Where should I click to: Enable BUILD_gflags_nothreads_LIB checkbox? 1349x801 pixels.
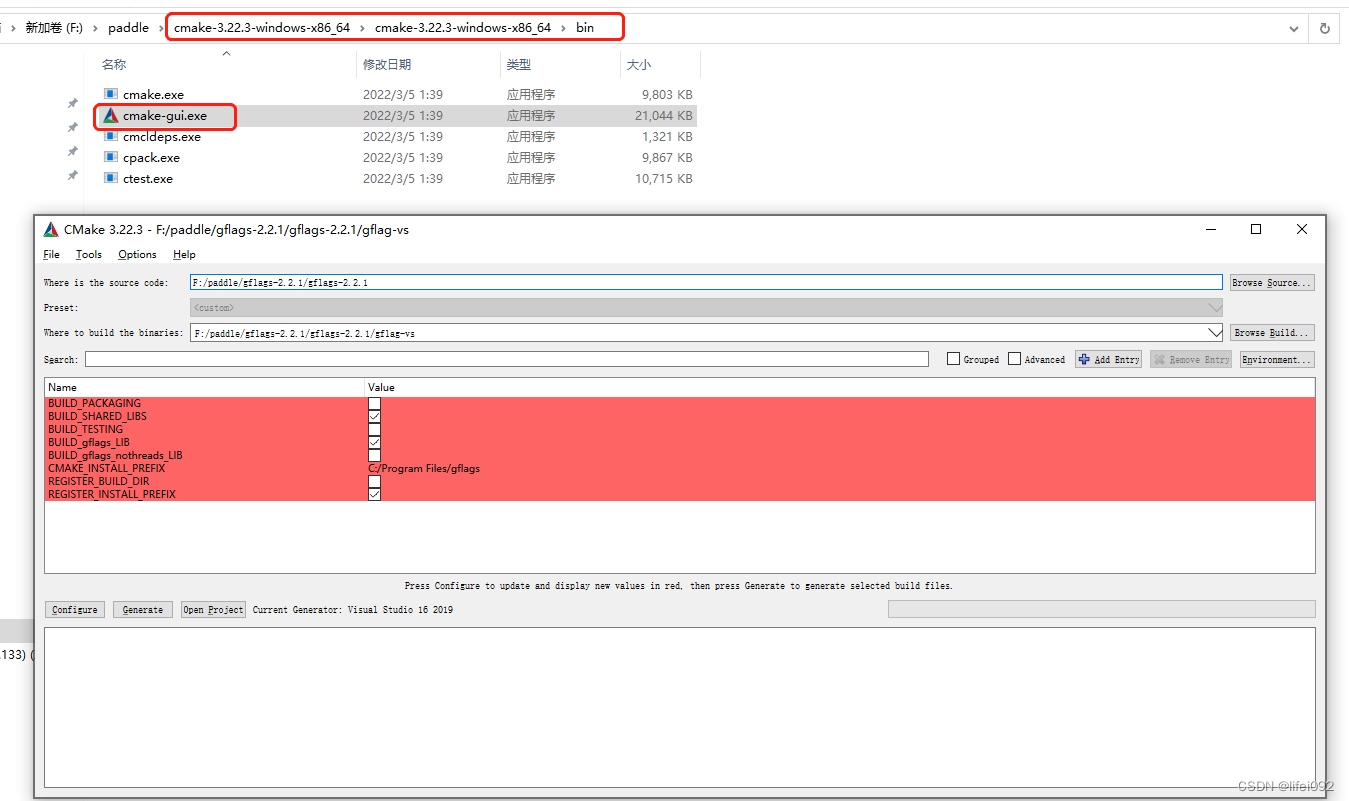coord(374,455)
